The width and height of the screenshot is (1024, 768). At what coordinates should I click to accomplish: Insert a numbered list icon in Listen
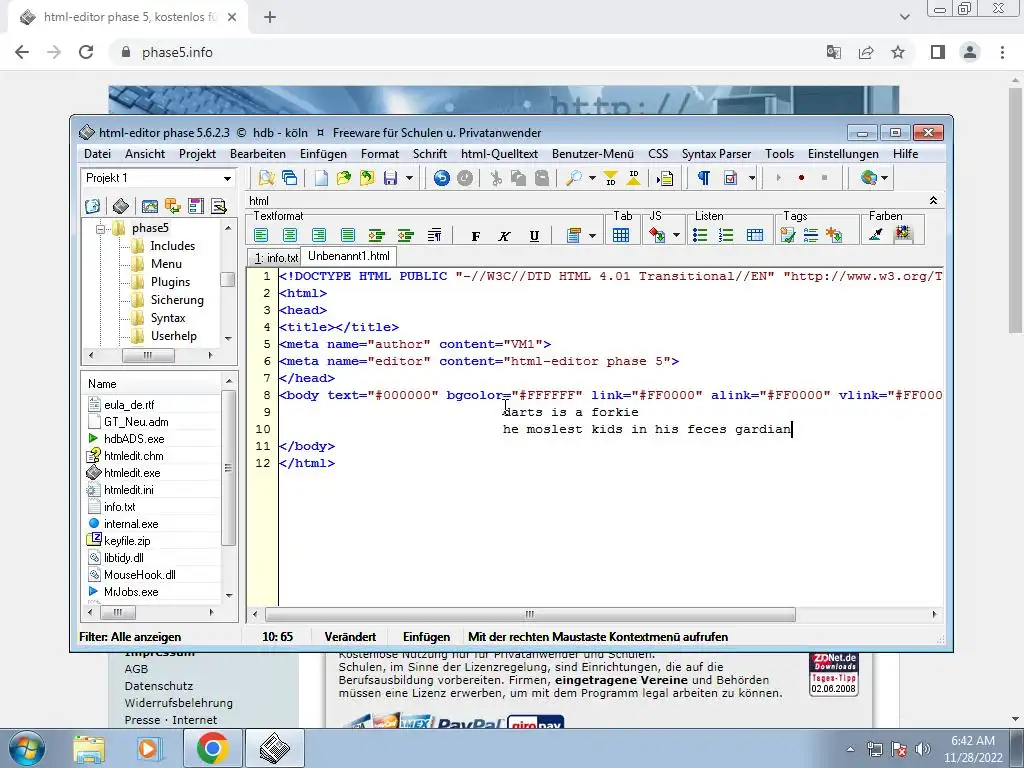point(726,235)
